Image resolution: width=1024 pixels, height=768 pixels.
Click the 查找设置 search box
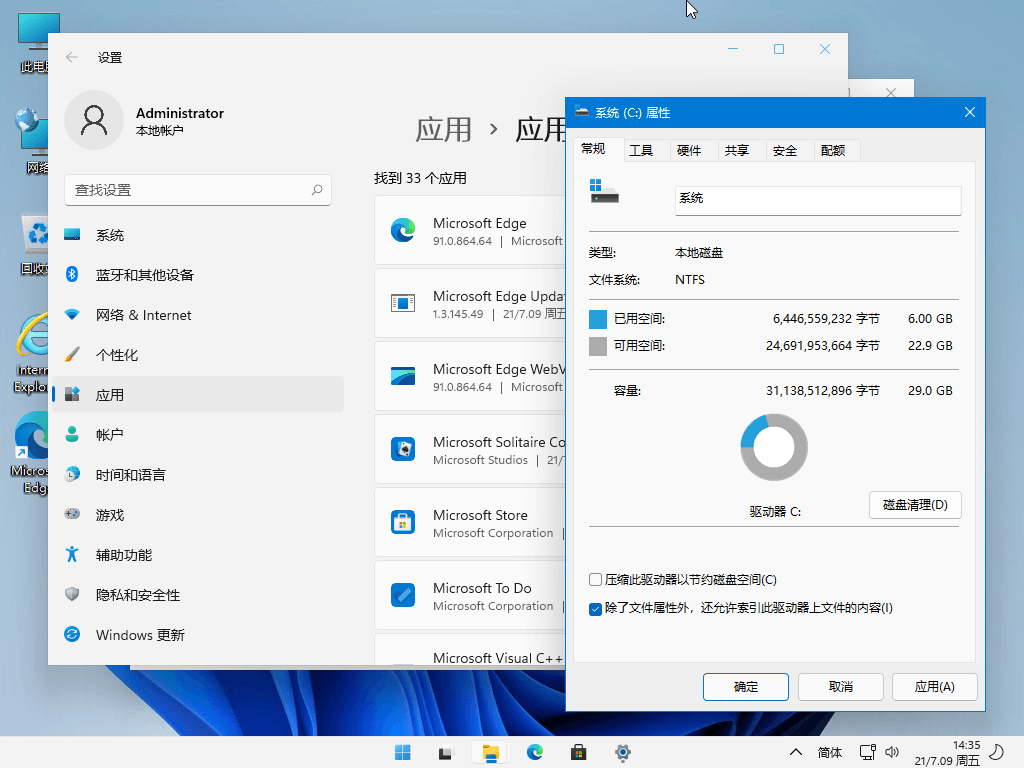pyautogui.click(x=197, y=190)
